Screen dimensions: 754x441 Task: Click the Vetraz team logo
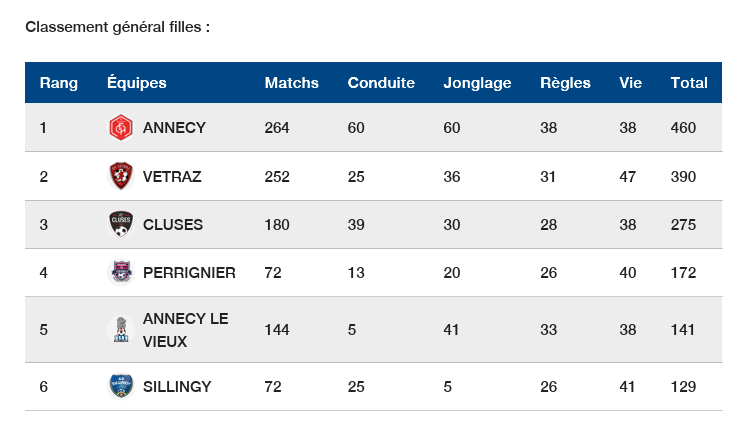(x=120, y=177)
